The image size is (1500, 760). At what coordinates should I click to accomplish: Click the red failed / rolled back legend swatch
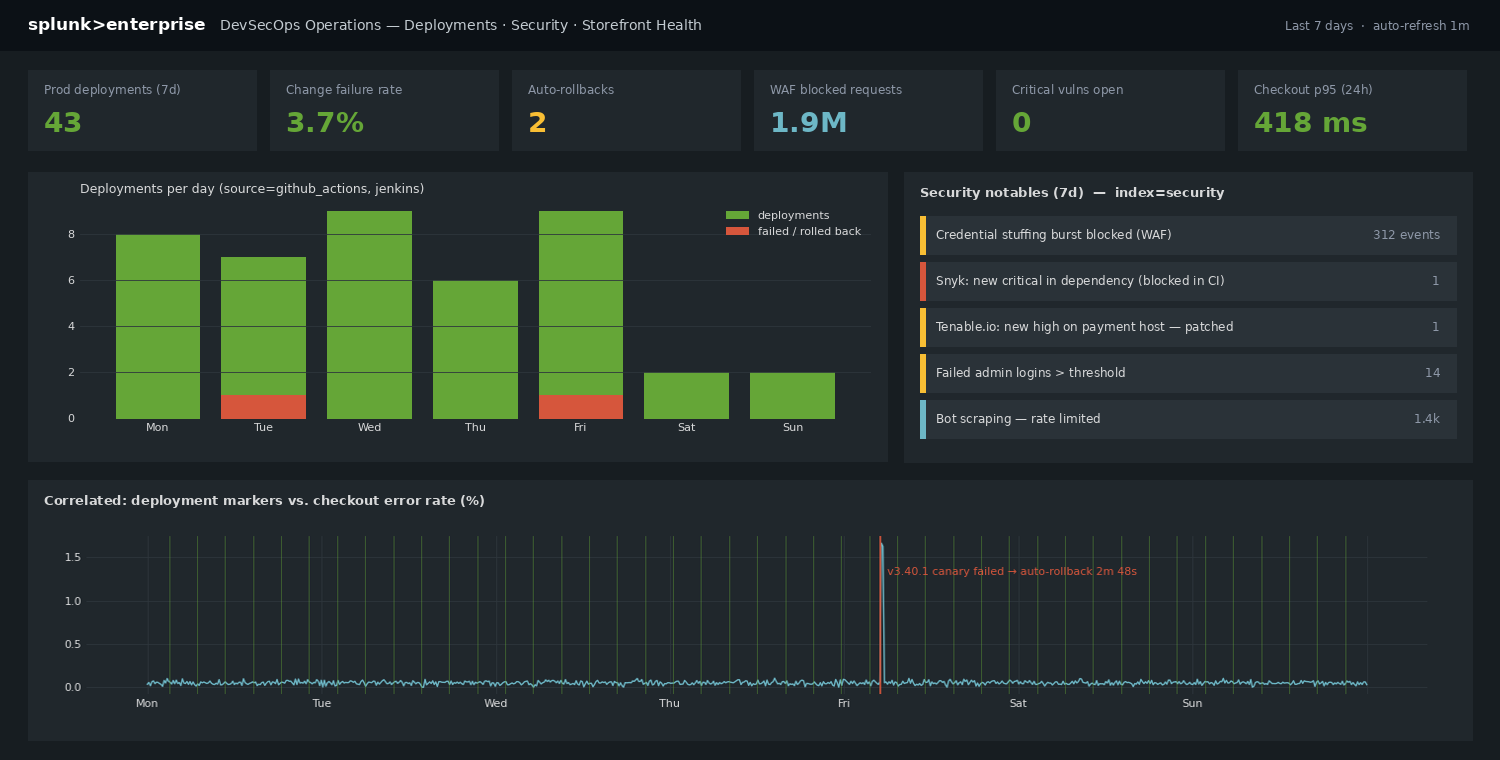[737, 231]
